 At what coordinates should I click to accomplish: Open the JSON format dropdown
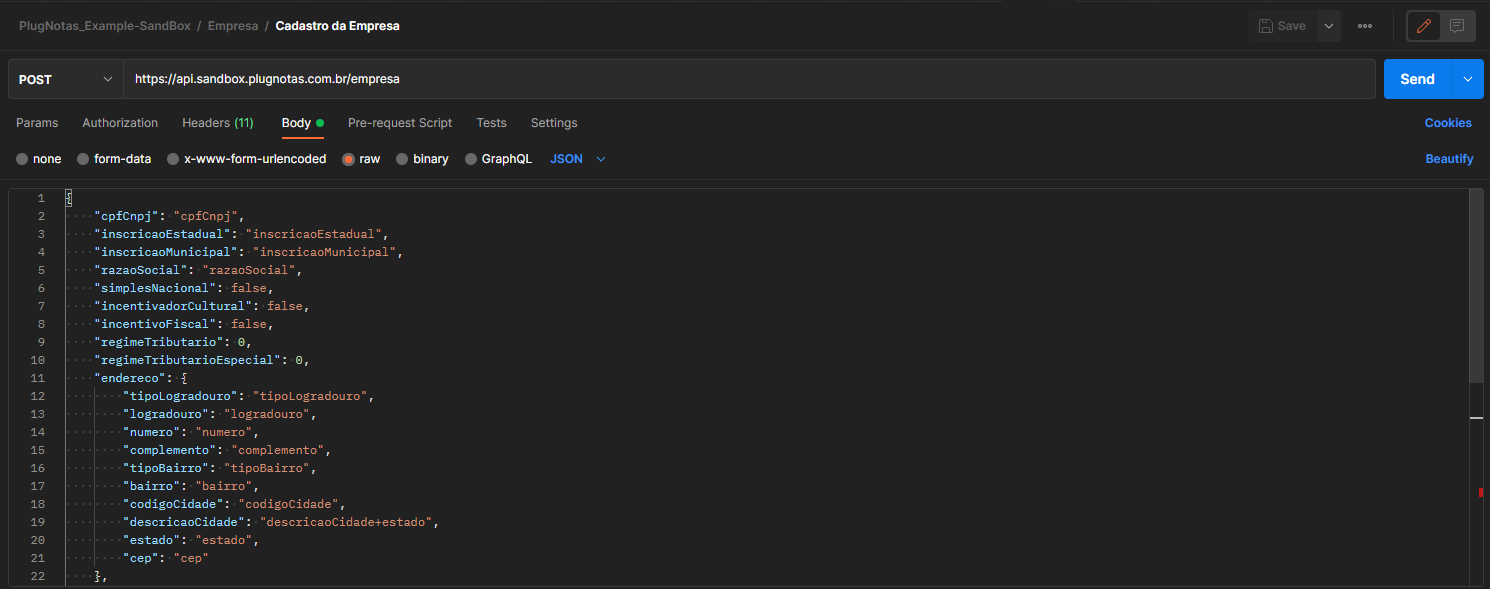(578, 159)
